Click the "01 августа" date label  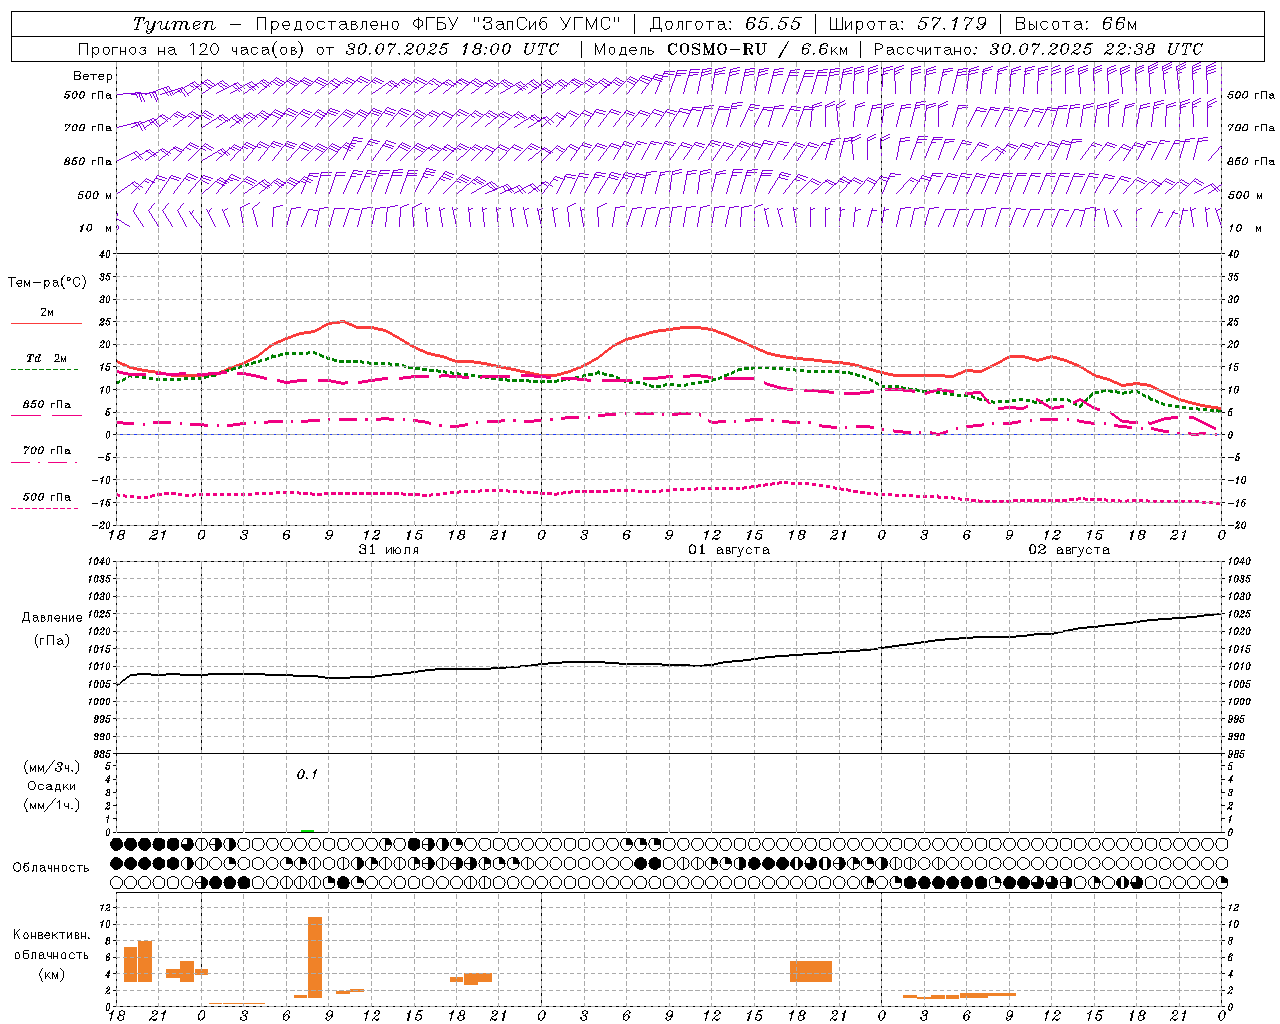(x=729, y=550)
